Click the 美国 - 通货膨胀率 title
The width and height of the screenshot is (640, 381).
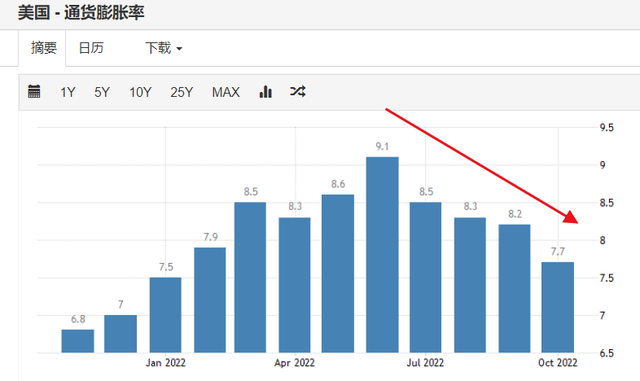81,13
